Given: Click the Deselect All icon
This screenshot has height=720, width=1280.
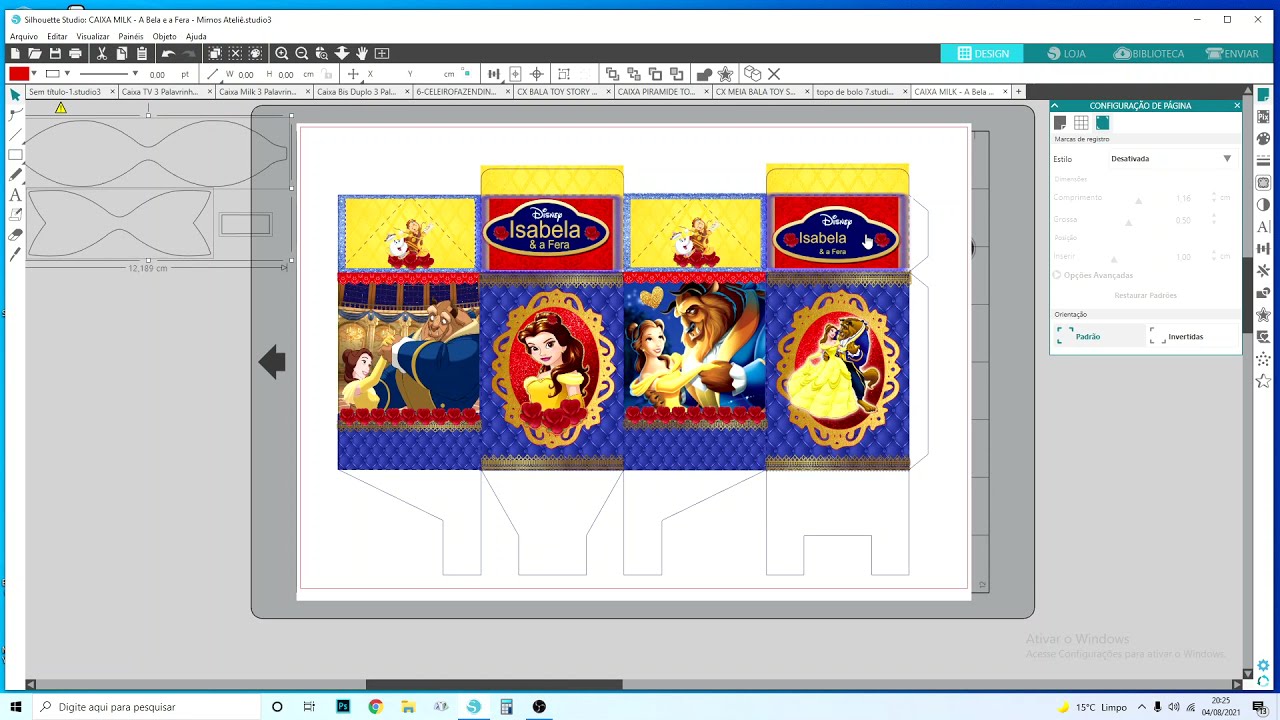Looking at the screenshot, I should pyautogui.click(x=235, y=53).
